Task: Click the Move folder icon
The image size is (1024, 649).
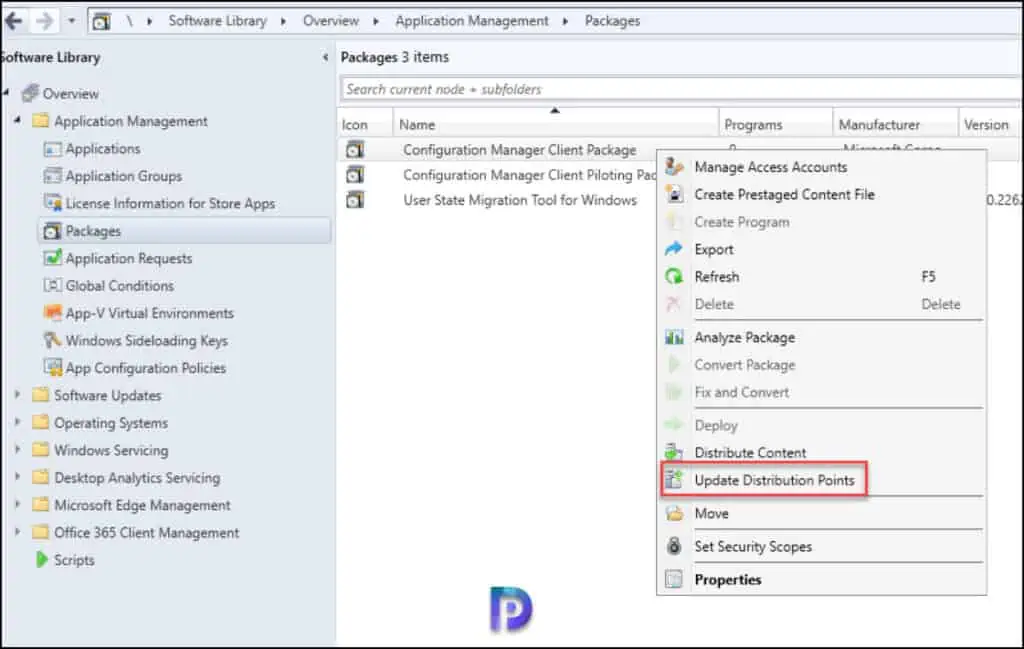Action: [674, 513]
